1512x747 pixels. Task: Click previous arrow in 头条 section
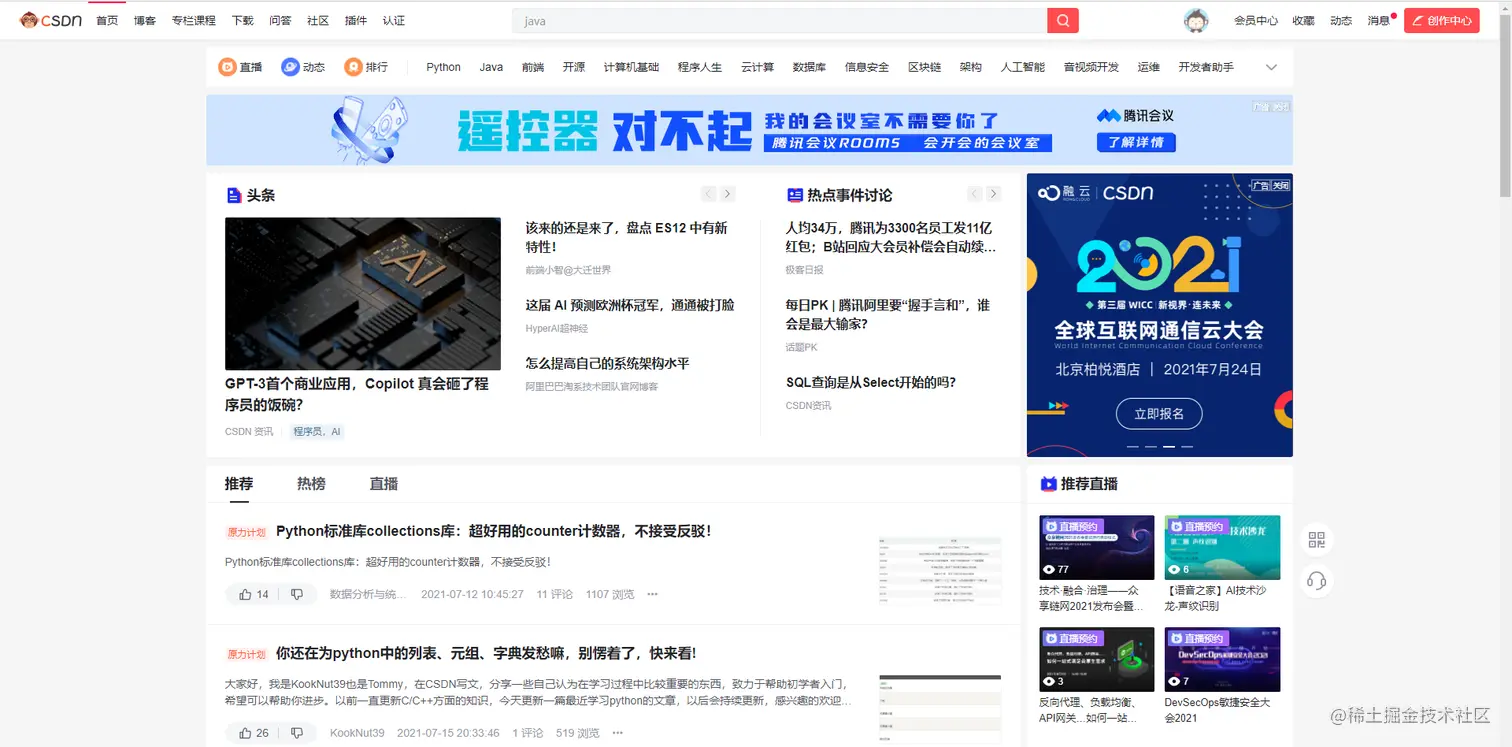[708, 194]
